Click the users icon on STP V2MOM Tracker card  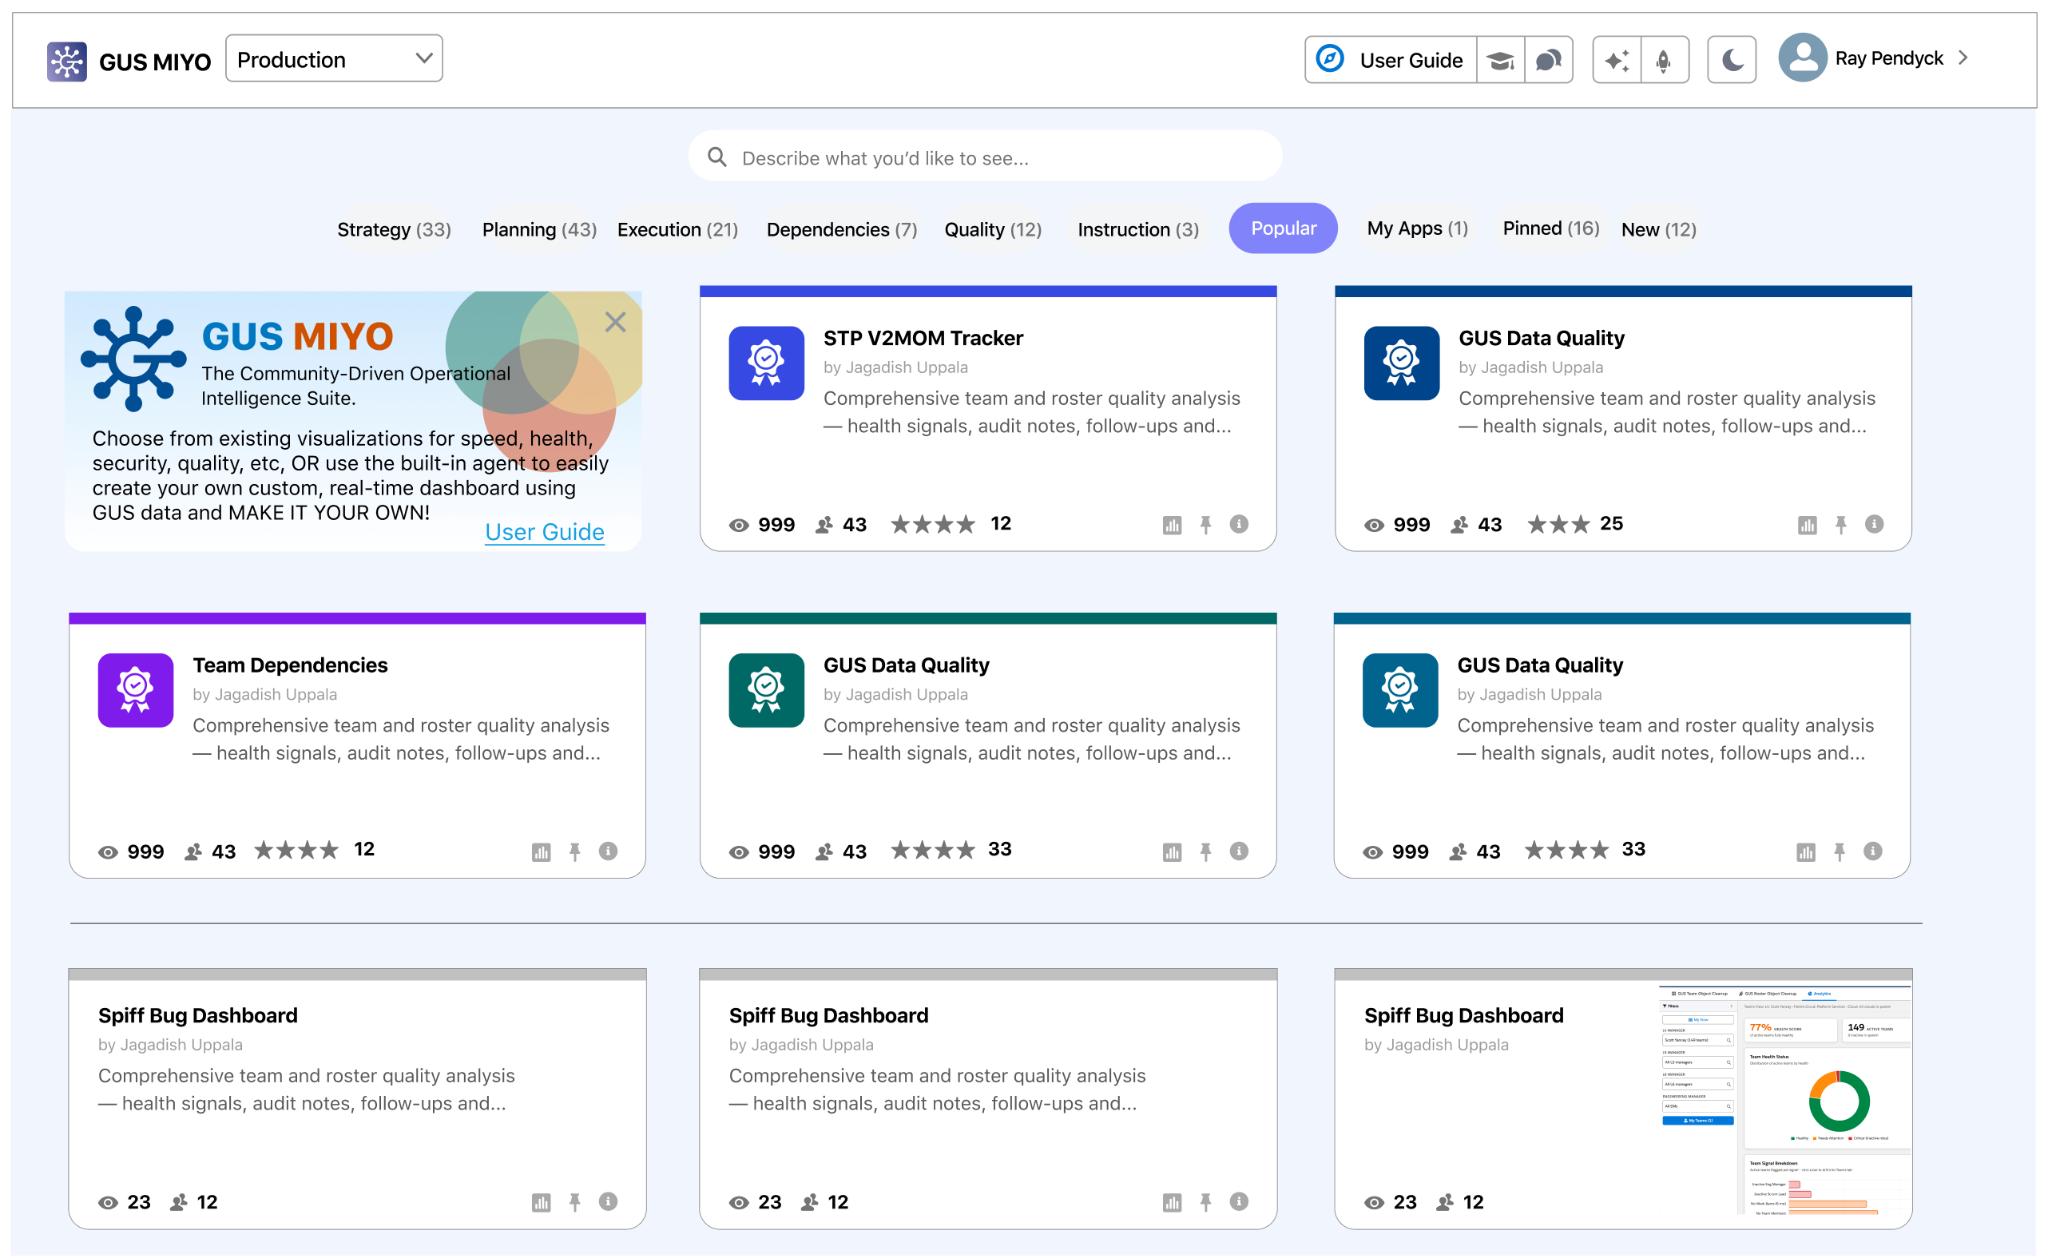click(x=824, y=525)
